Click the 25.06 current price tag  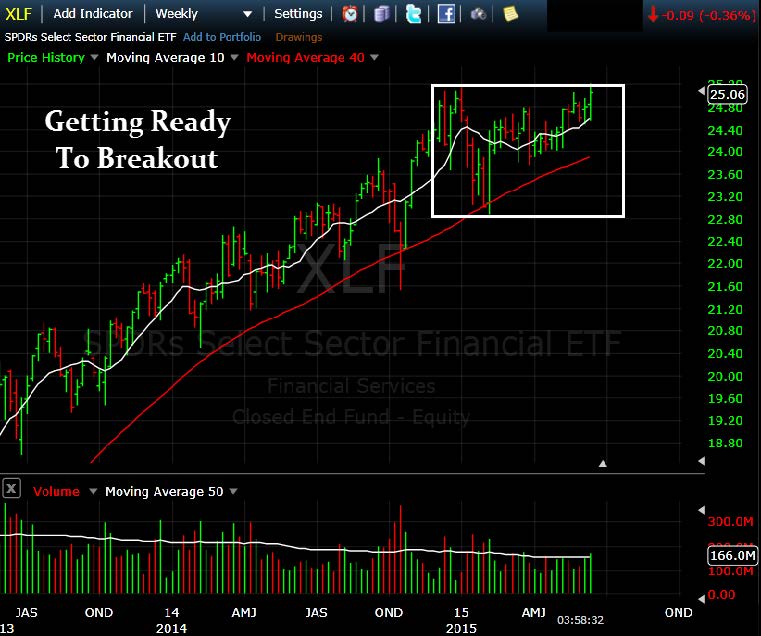(x=727, y=94)
